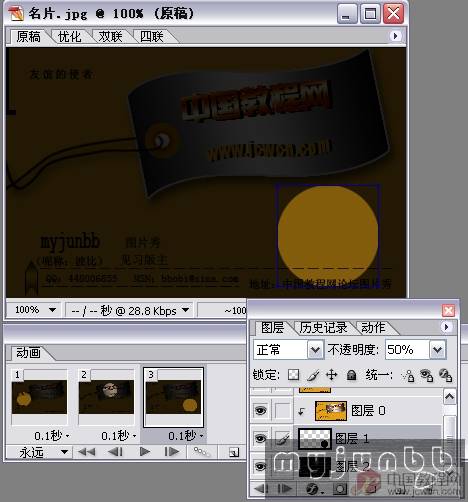468x502 pixels.
Task: Switch to the 优化 tab
Action: tap(70, 36)
